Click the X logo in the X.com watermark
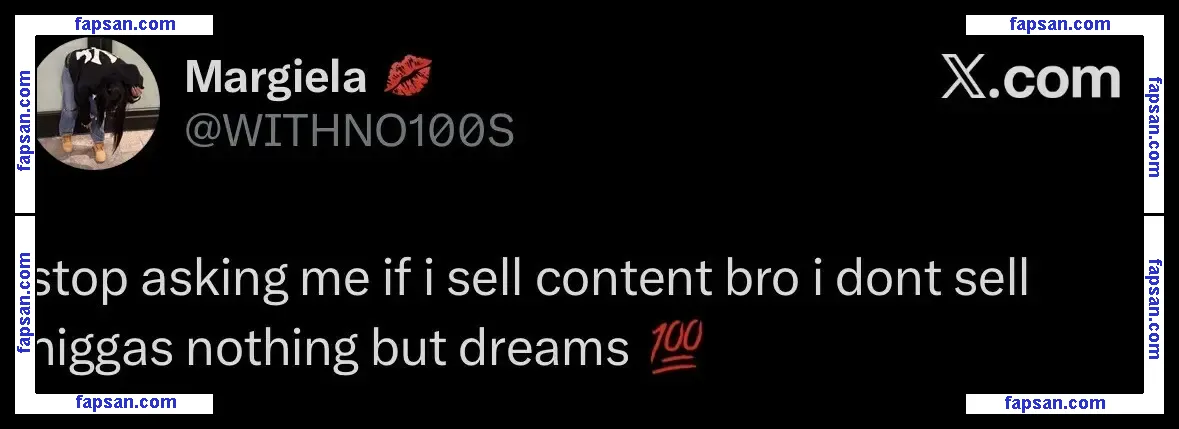This screenshot has width=1179, height=429. [963, 79]
